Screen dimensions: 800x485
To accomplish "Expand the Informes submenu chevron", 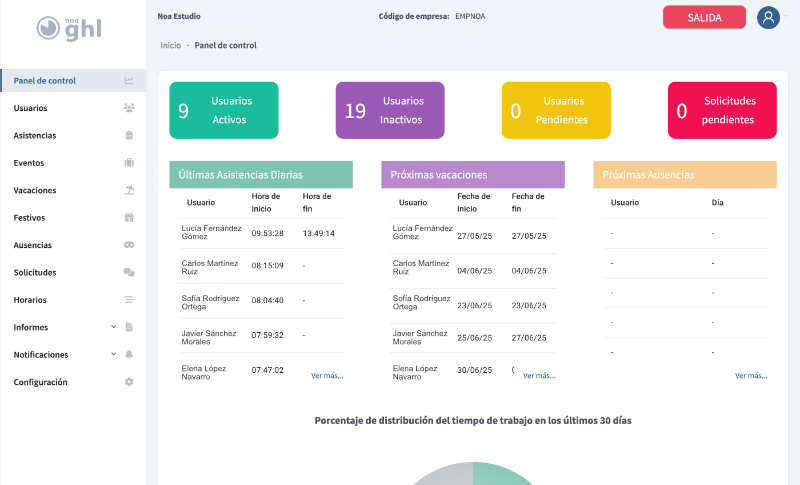I will 114,327.
